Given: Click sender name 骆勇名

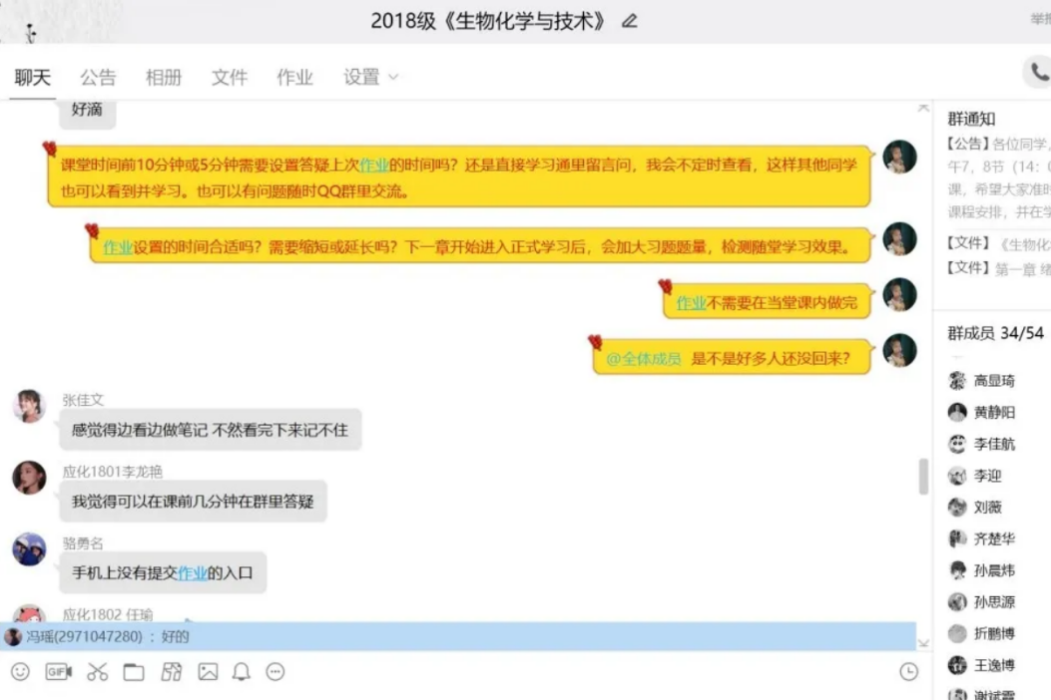Looking at the screenshot, I should tap(83, 543).
